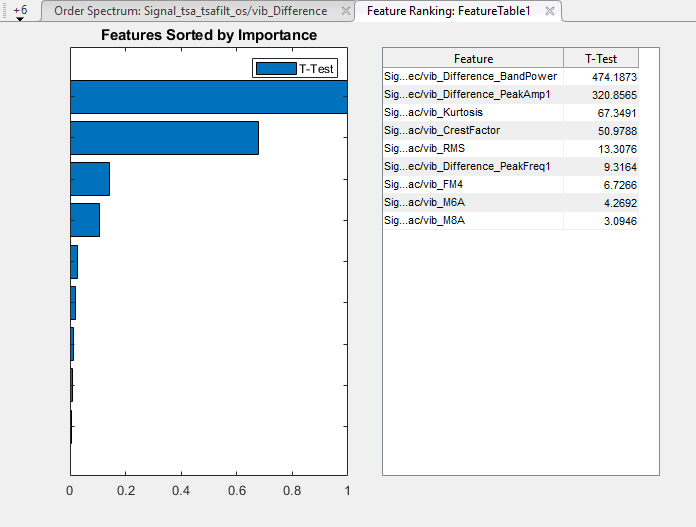
Task: Select the vib_Difference_BandPower feature row
Action: [x=471, y=76]
